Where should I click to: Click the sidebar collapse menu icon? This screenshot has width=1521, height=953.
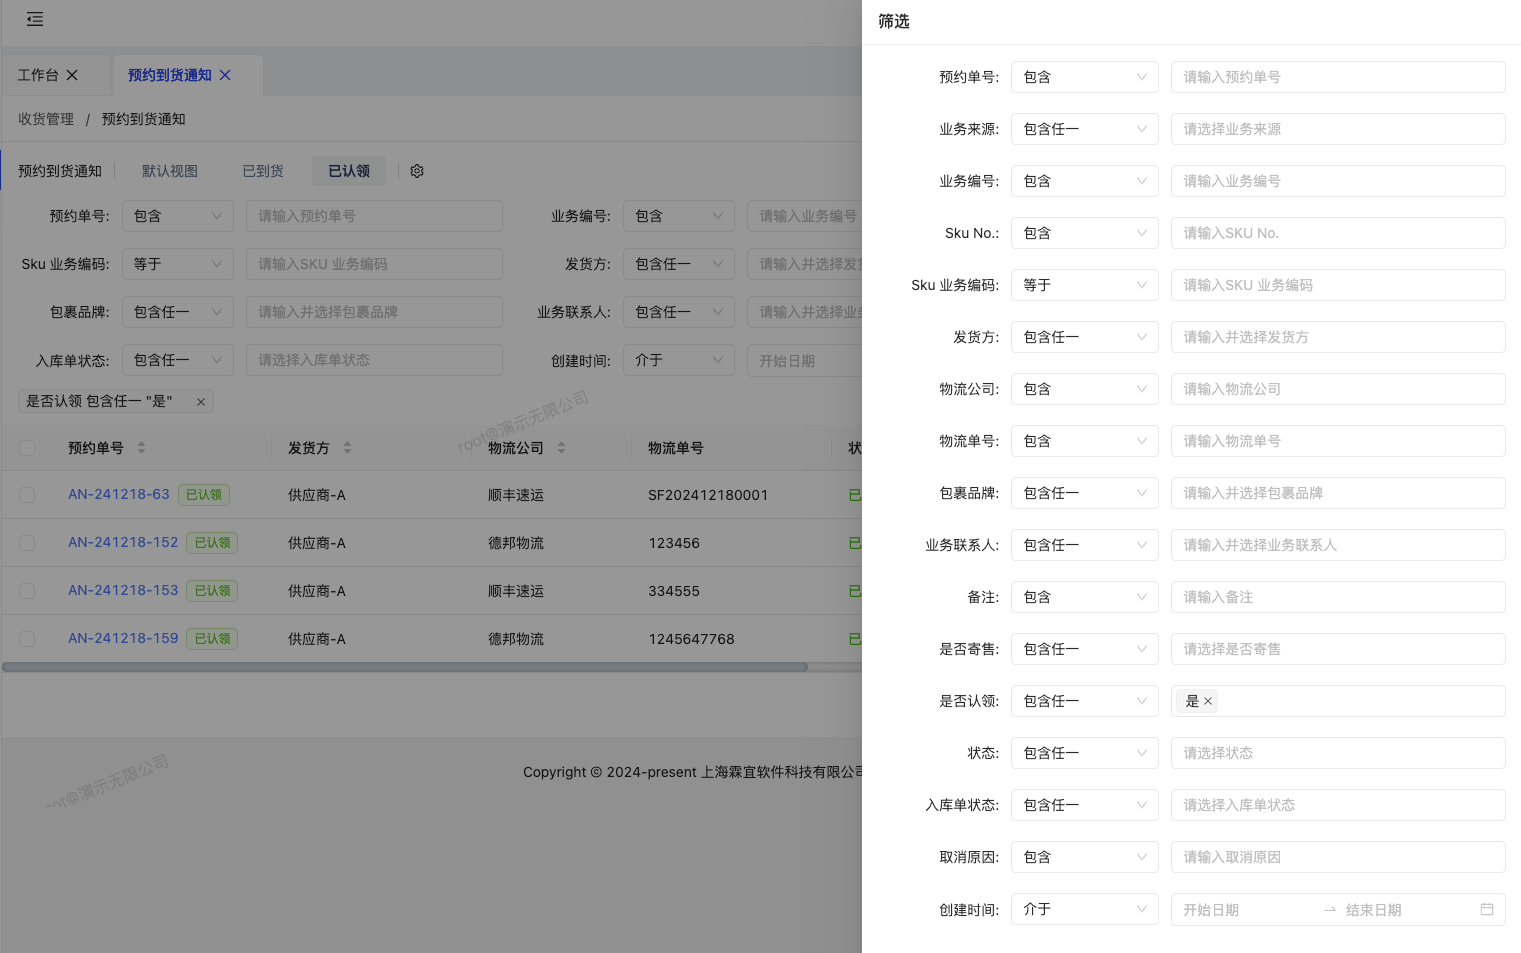[x=35, y=19]
